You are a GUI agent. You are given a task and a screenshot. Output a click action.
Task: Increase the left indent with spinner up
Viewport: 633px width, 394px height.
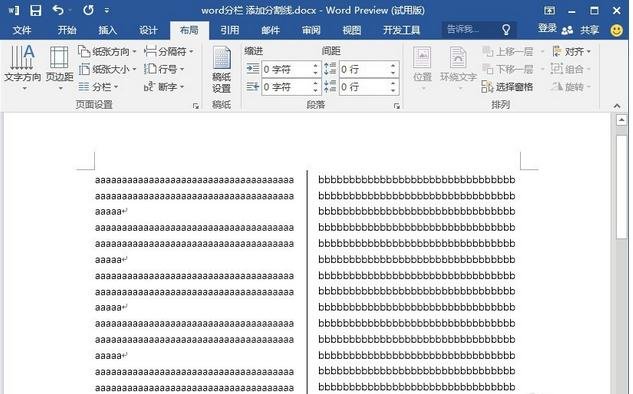click(x=315, y=65)
